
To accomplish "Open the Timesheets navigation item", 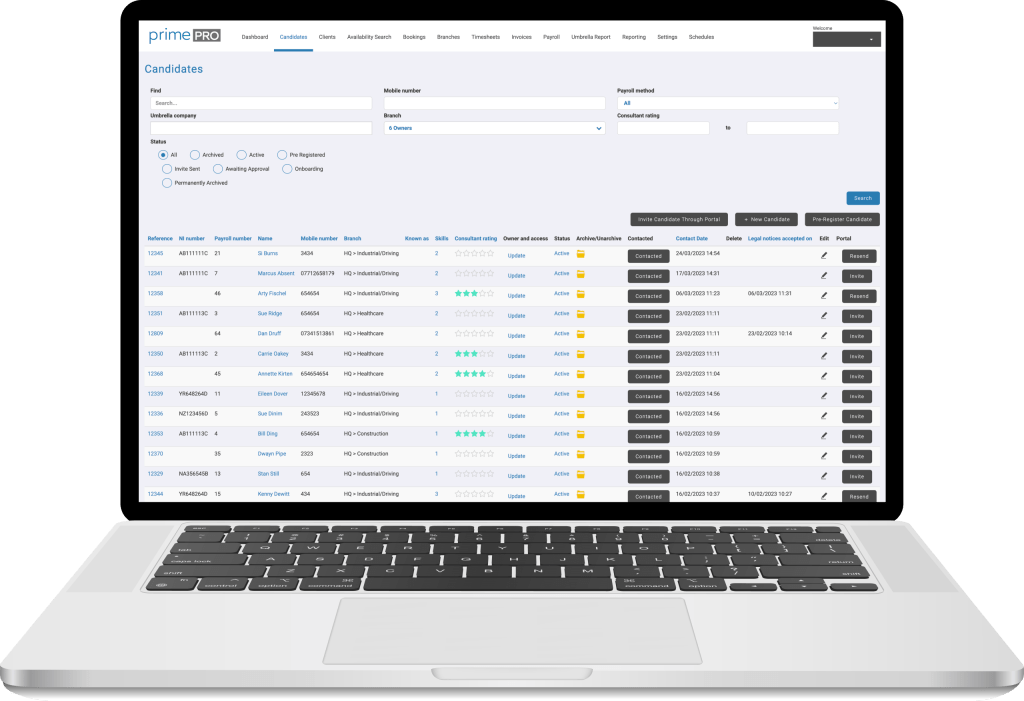I will pyautogui.click(x=486, y=37).
